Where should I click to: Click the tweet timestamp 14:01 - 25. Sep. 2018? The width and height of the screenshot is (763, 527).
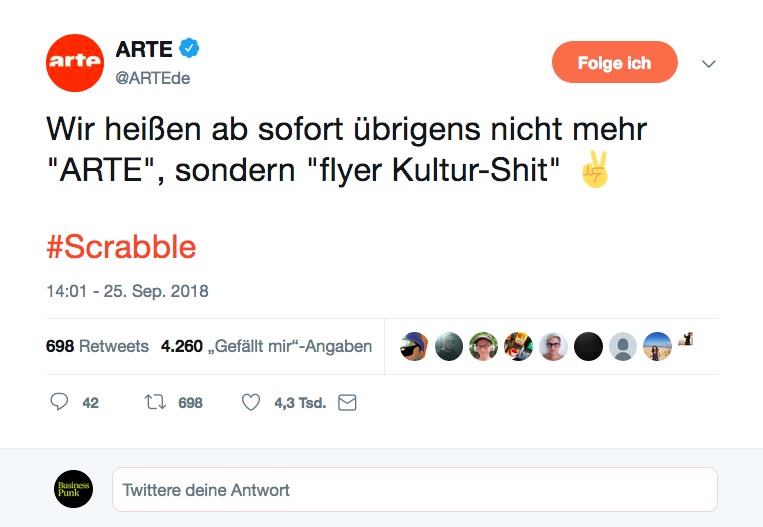pos(127,291)
